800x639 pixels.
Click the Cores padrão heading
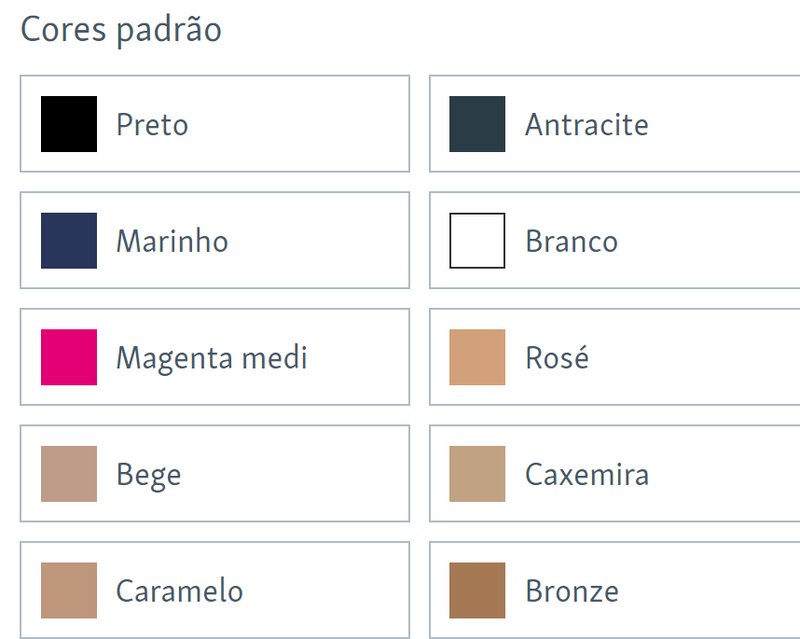[121, 30]
